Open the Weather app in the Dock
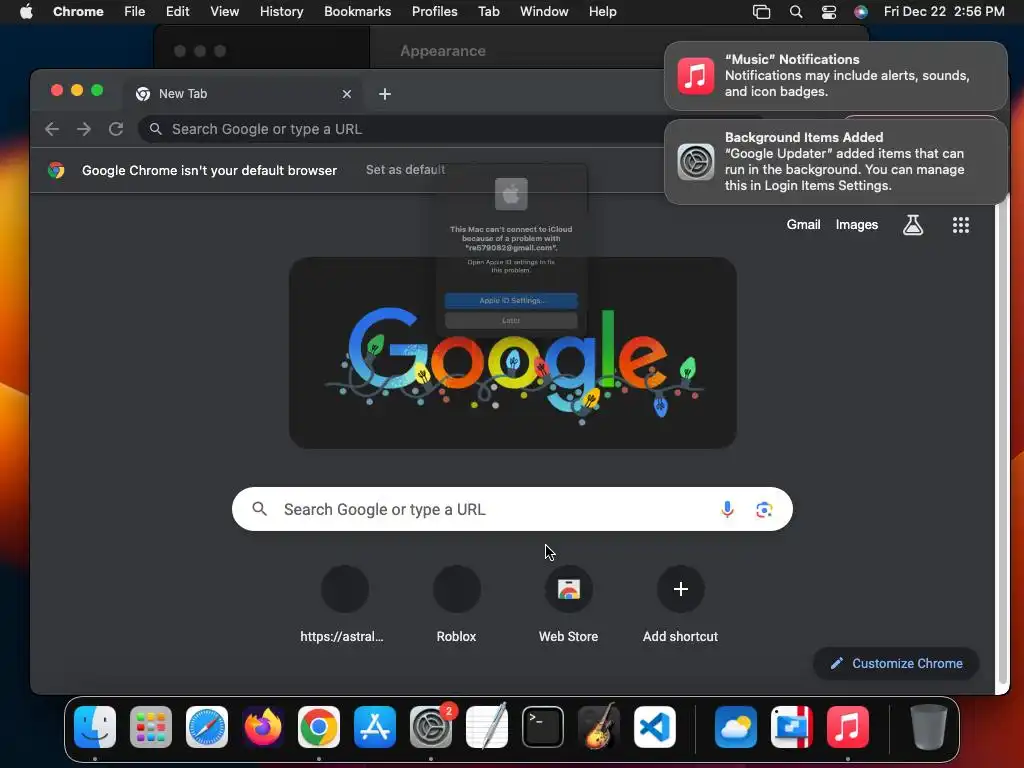This screenshot has height=768, width=1024. click(736, 727)
